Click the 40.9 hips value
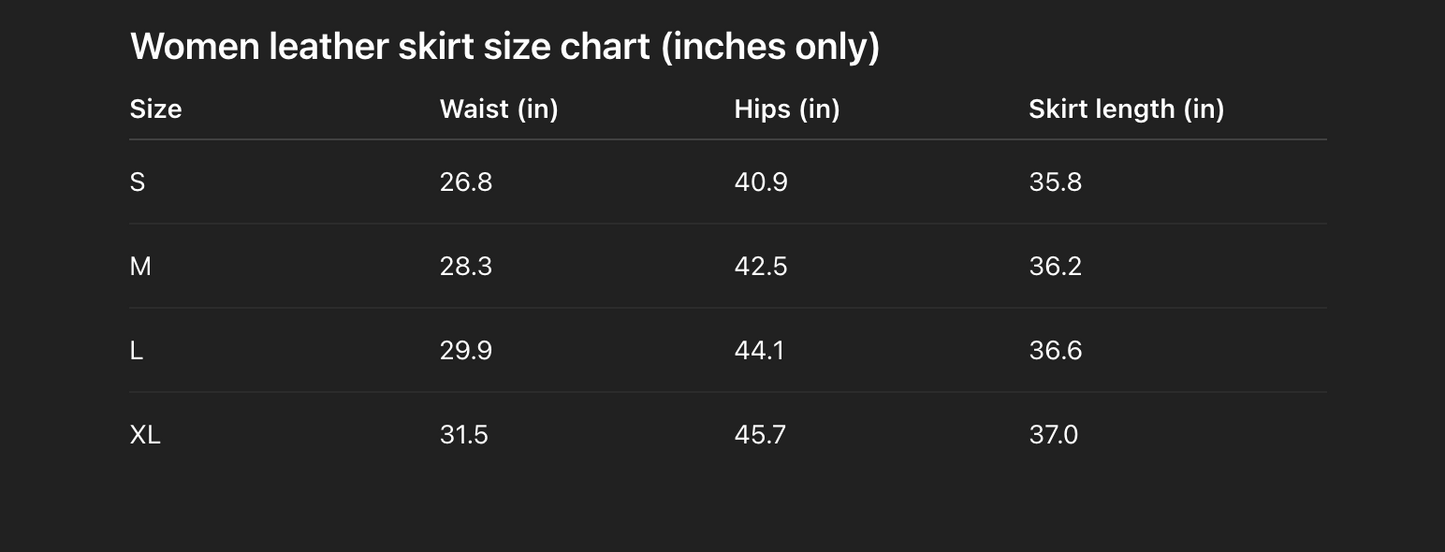The width and height of the screenshot is (1445, 552). click(x=760, y=182)
